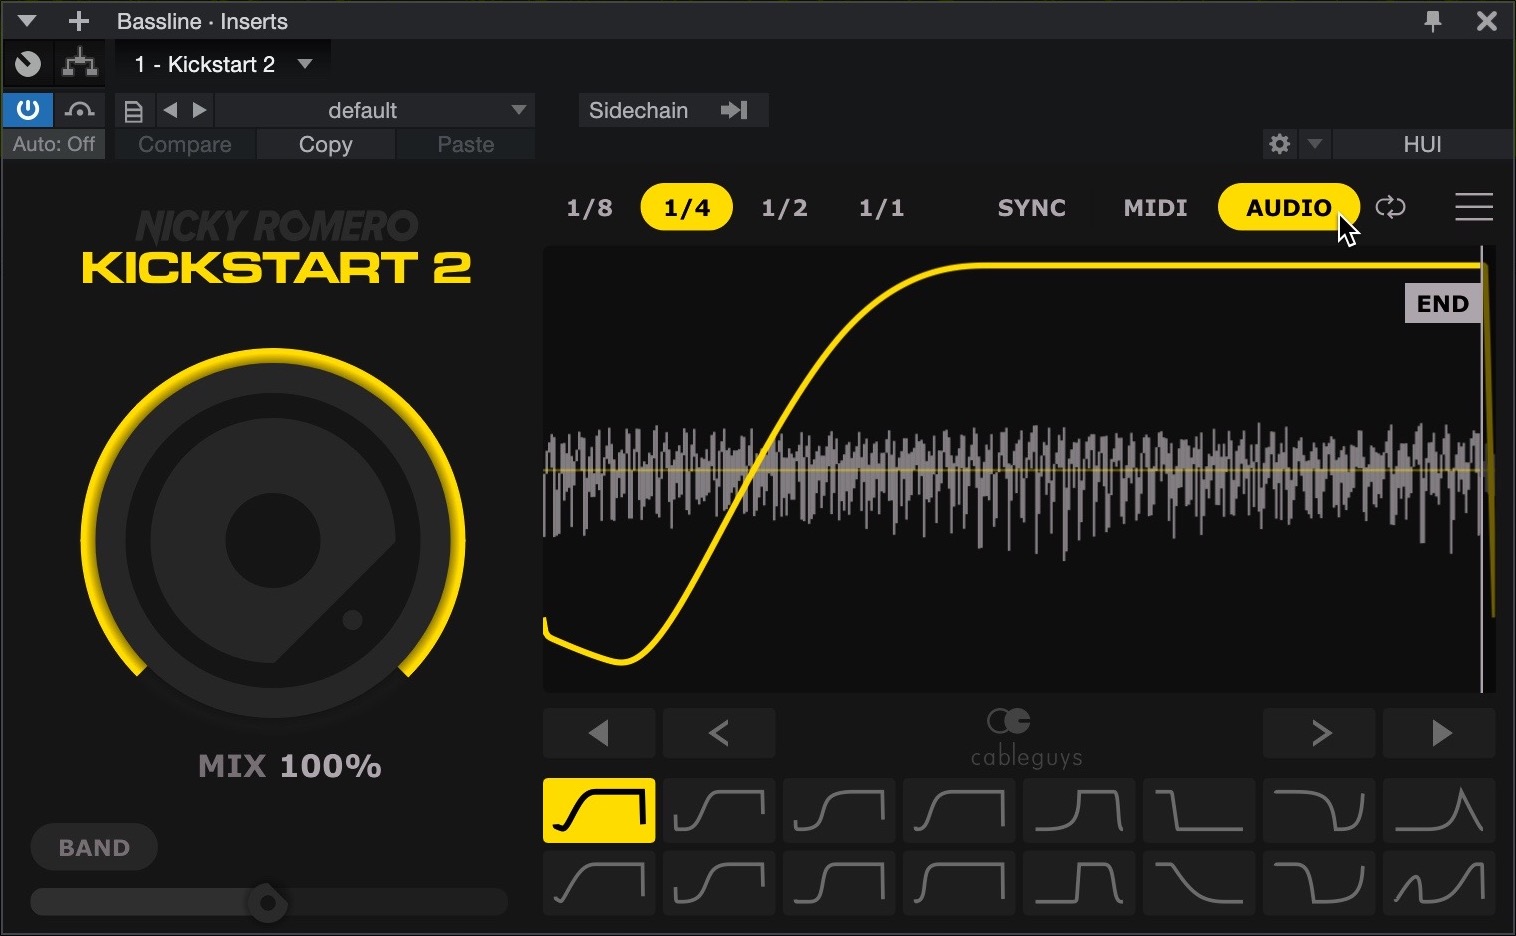Select the sixth curve preset in the top row
The image size is (1516, 936).
[1199, 810]
